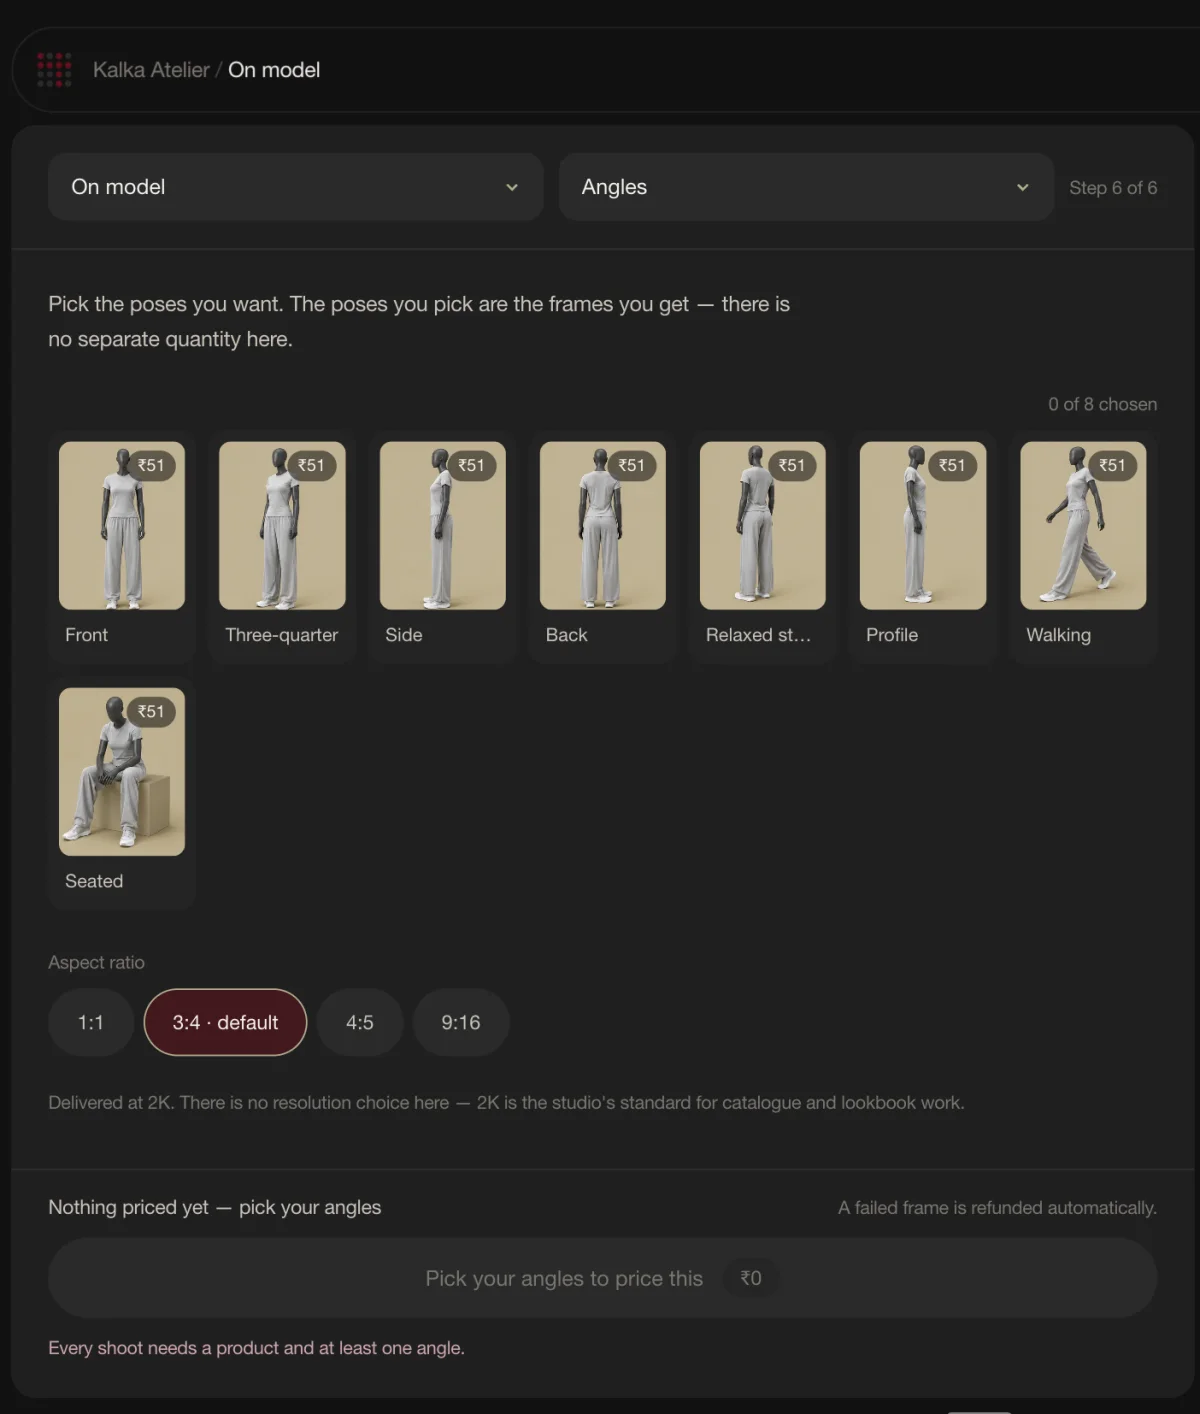Click the ₹51 price badge on Side

click(471, 465)
